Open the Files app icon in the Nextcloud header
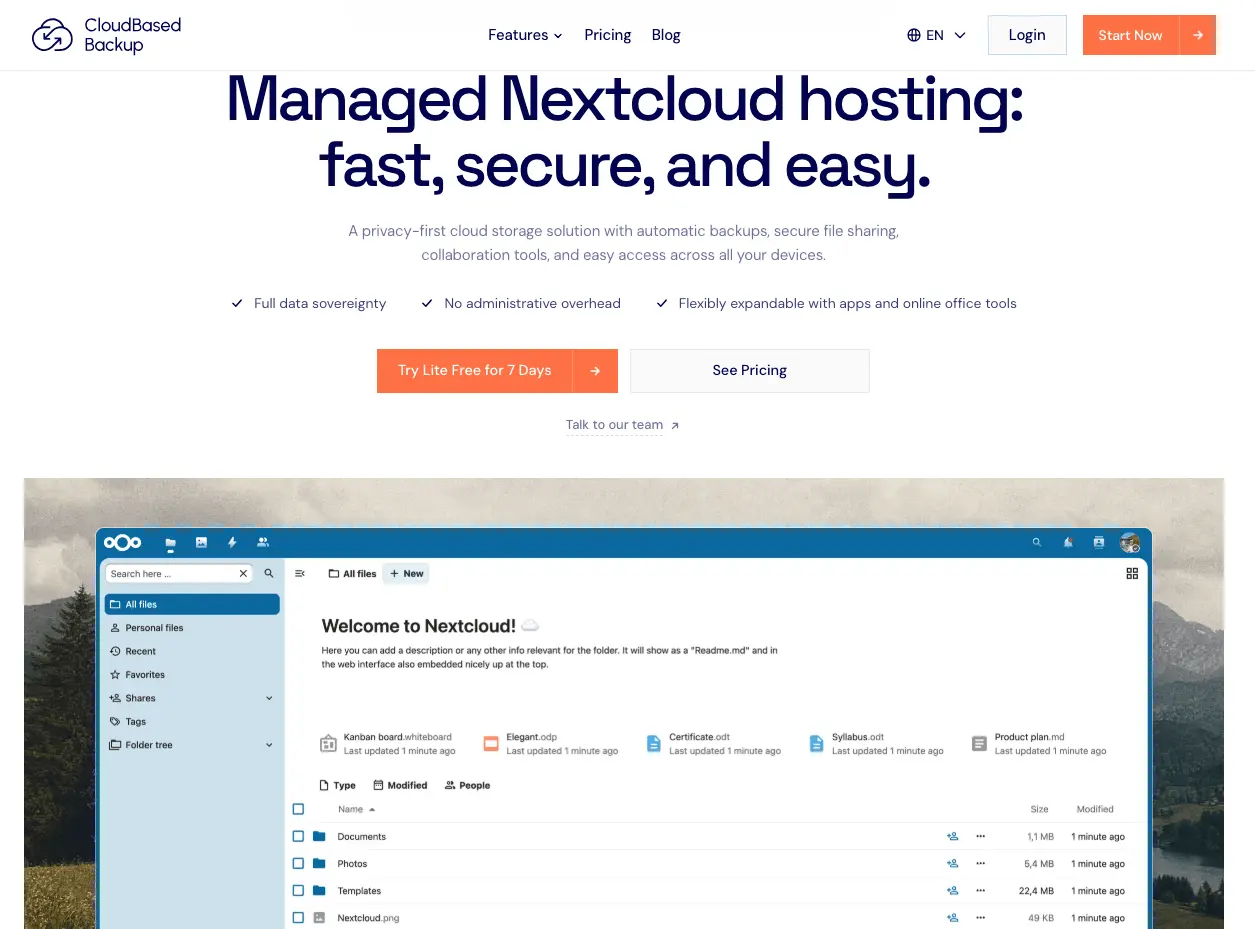The width and height of the screenshot is (1255, 929). [x=171, y=543]
